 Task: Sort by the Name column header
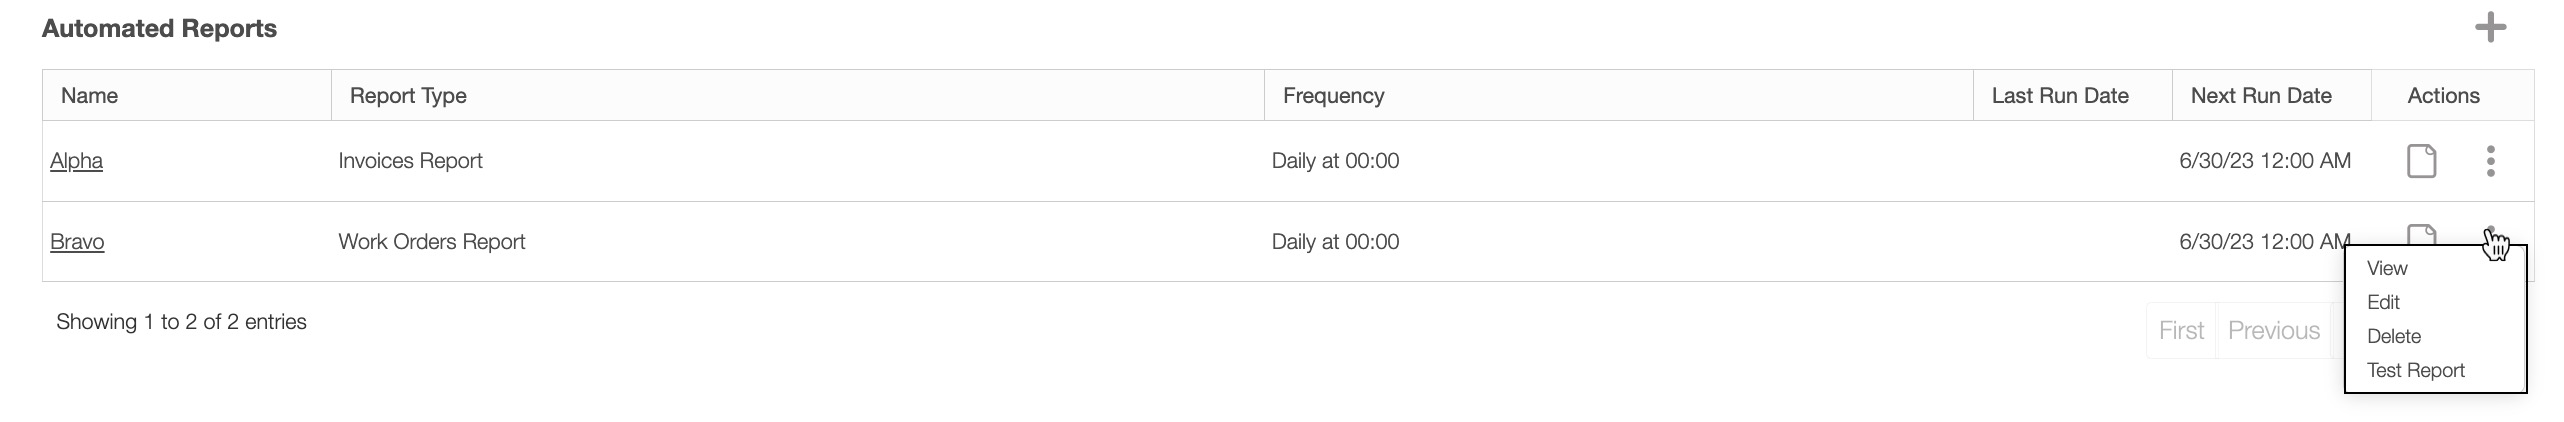click(x=89, y=96)
